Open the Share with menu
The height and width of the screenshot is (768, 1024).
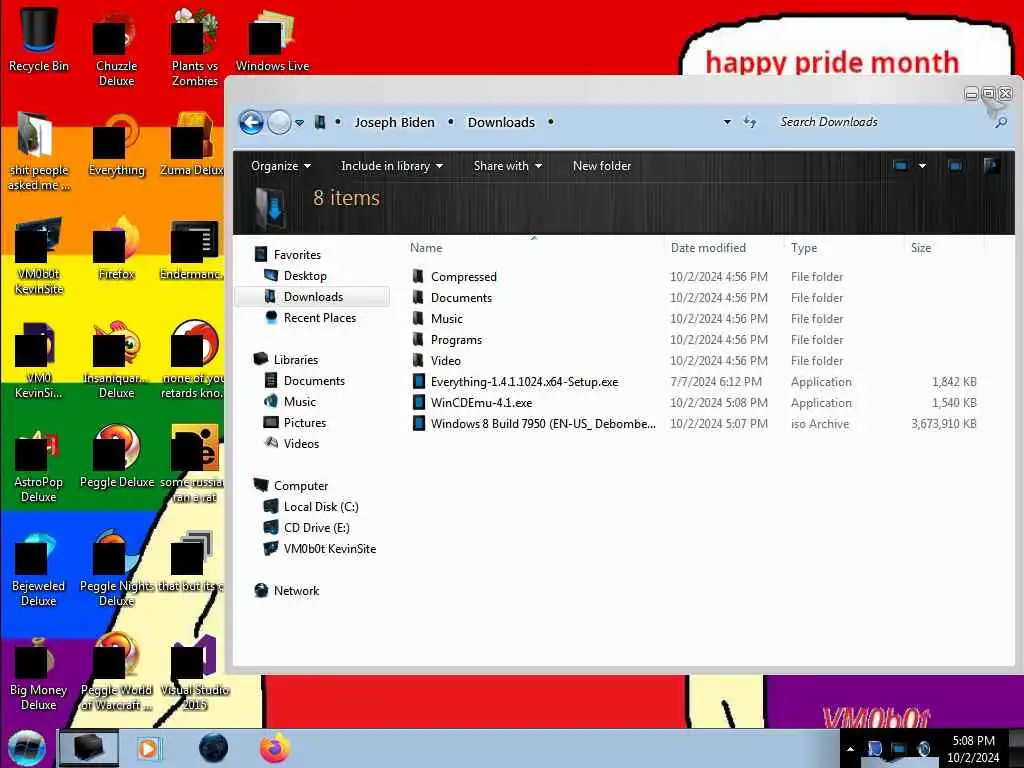point(507,166)
